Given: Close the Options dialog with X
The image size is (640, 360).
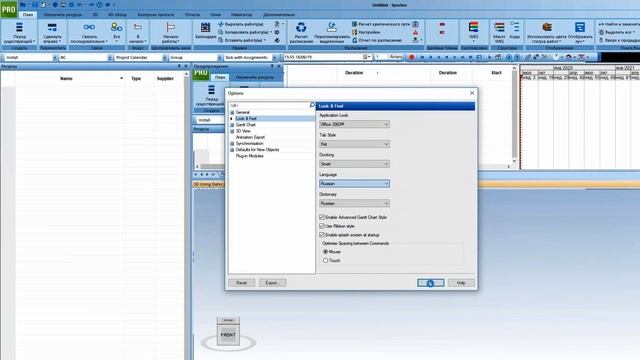Looking at the screenshot, I should tap(472, 93).
